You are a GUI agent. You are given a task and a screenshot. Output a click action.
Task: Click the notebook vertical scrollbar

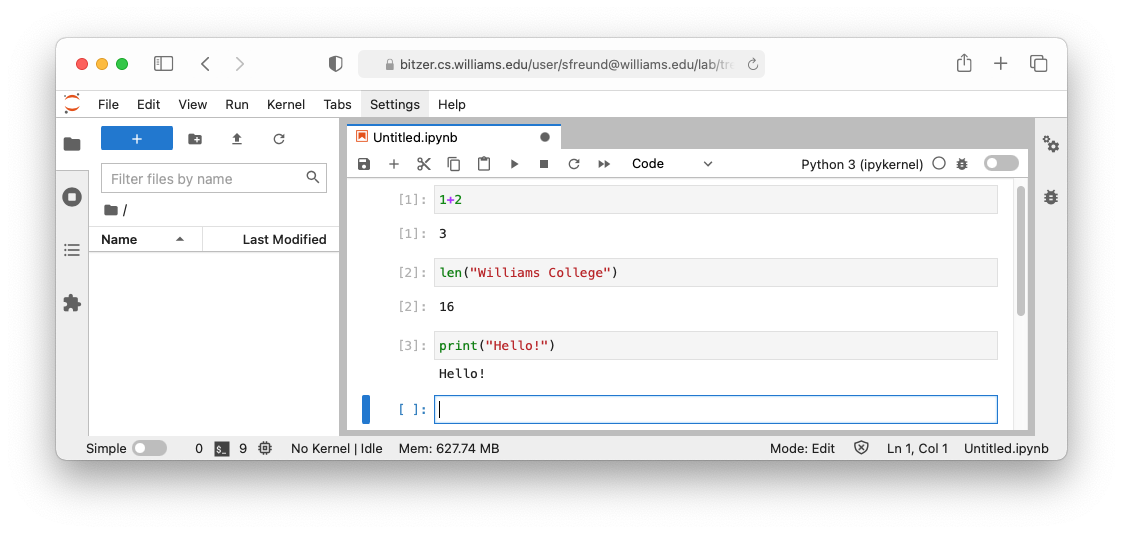1021,250
